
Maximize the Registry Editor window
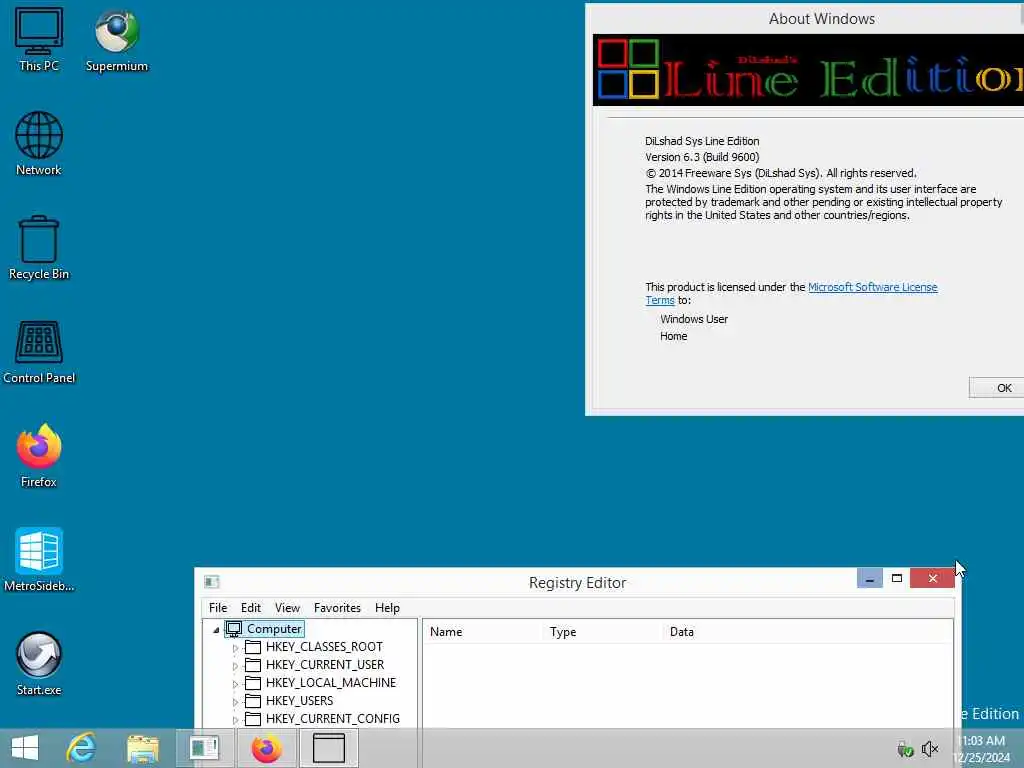897,579
